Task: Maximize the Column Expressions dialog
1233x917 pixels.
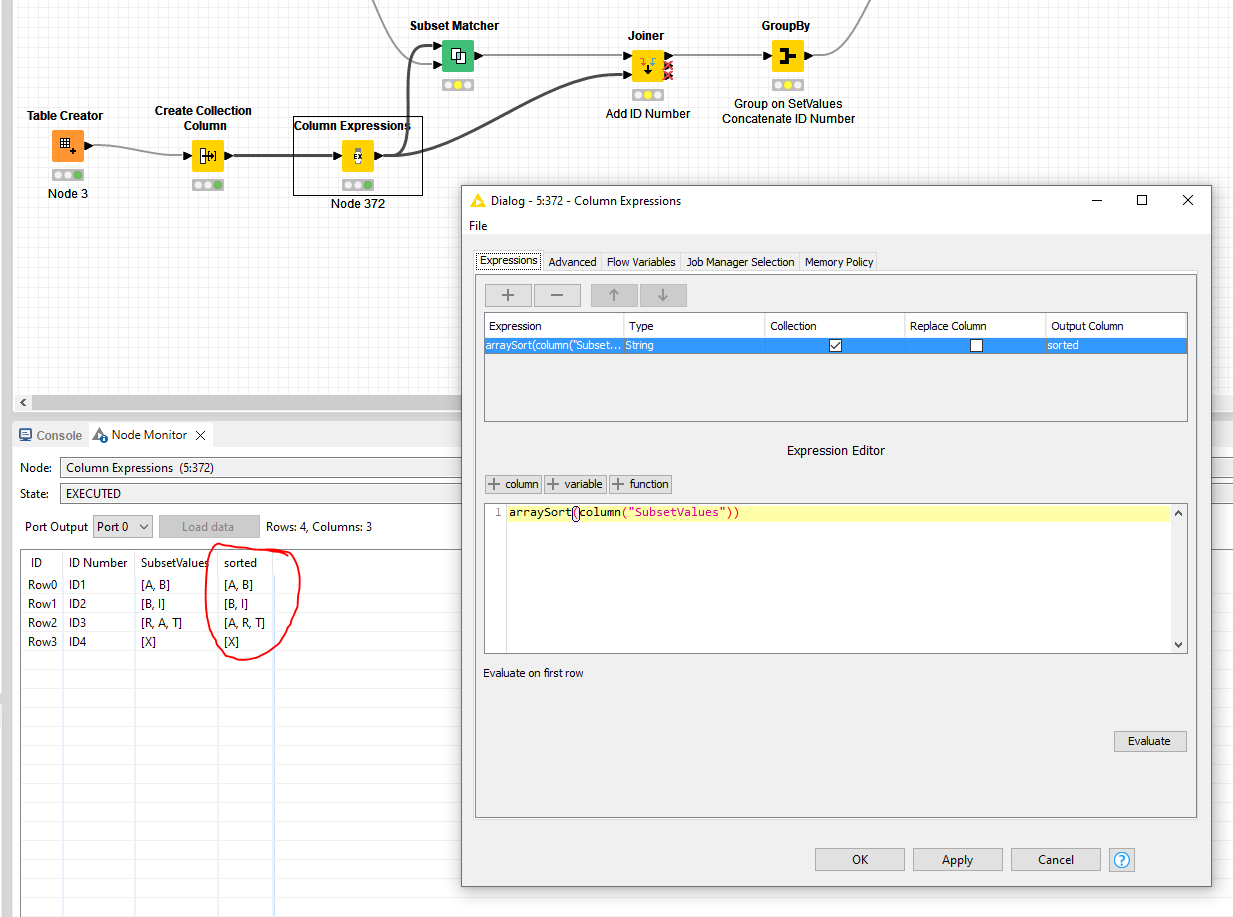Action: [1142, 200]
